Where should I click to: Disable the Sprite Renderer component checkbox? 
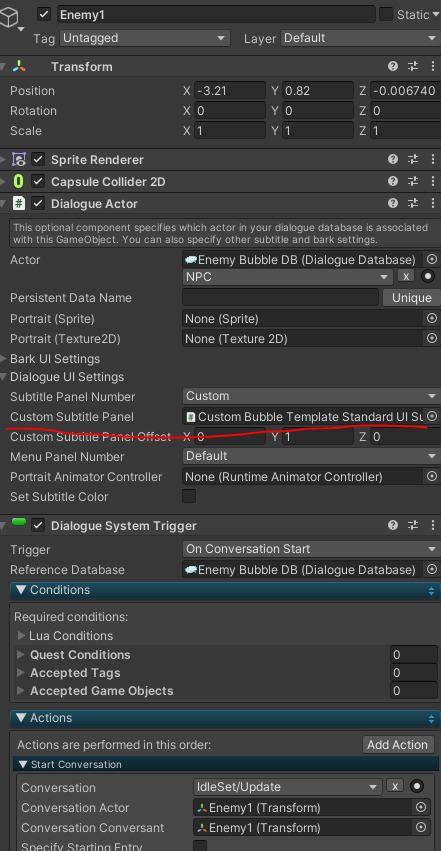click(38, 159)
